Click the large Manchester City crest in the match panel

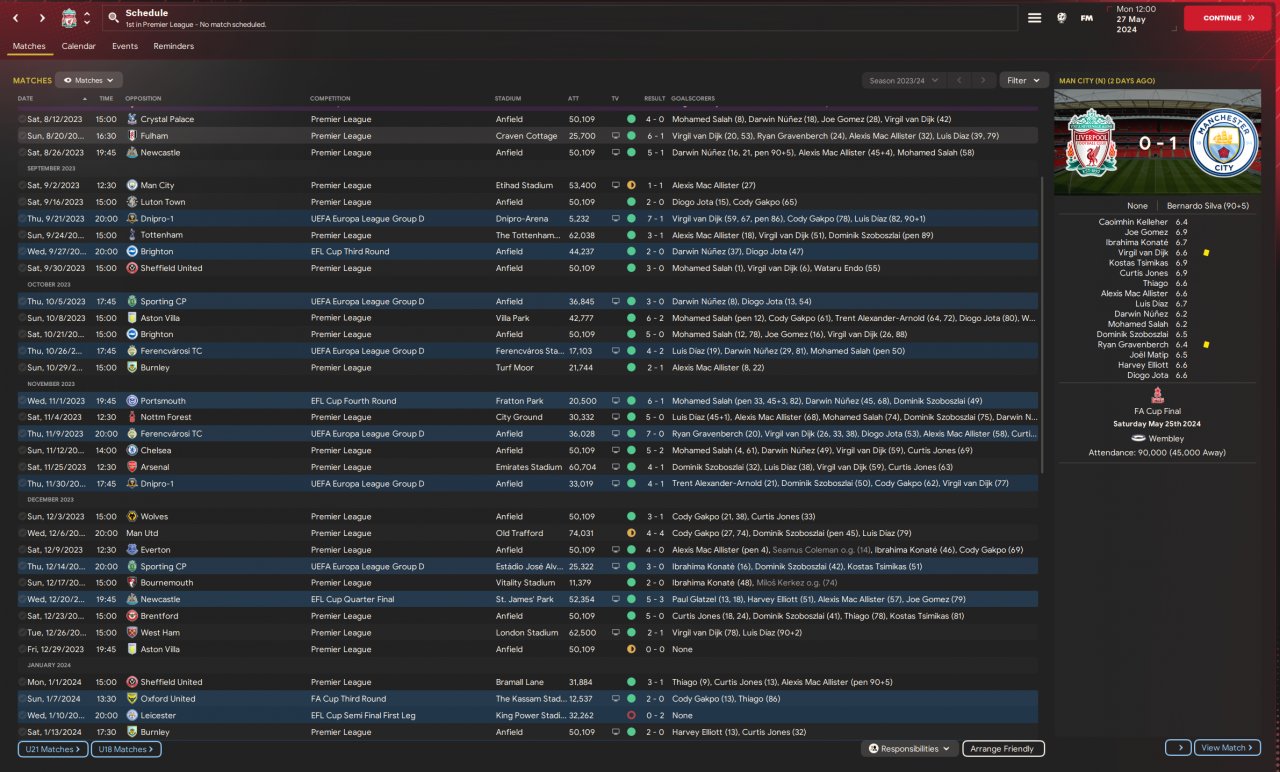click(x=1226, y=142)
